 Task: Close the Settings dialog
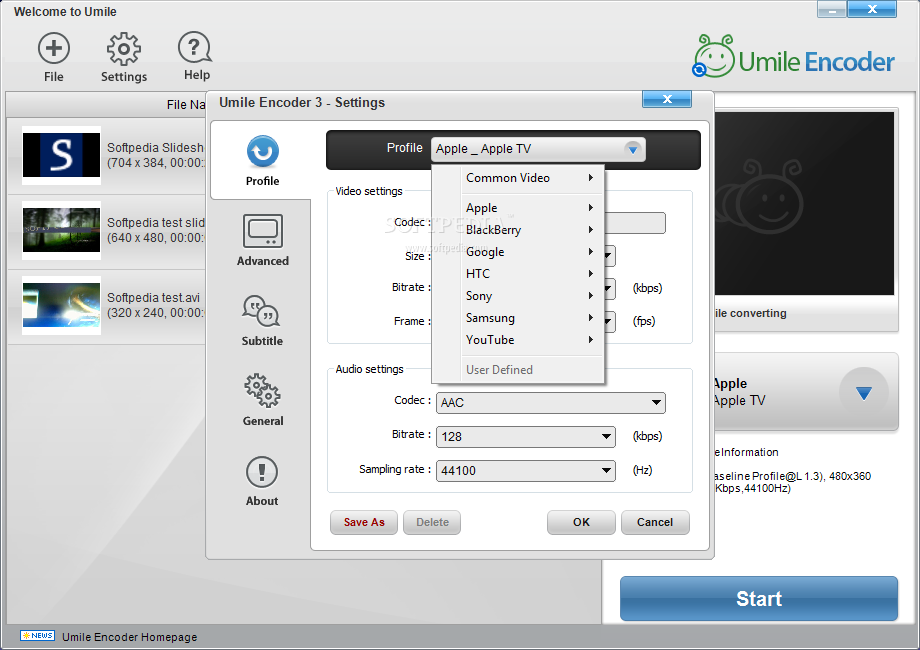click(x=667, y=99)
